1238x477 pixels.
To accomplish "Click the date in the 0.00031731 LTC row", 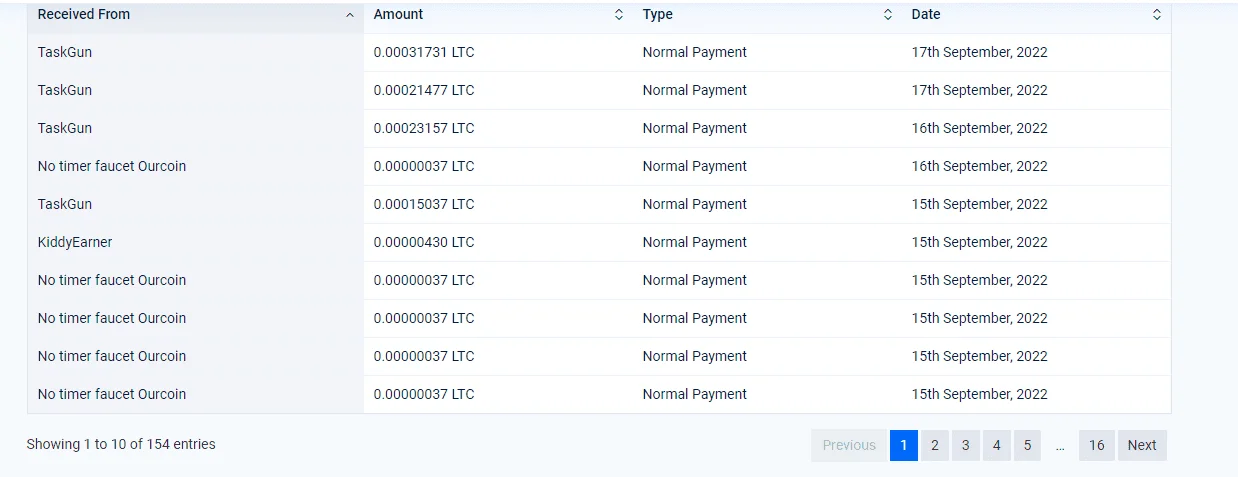I will (x=980, y=52).
